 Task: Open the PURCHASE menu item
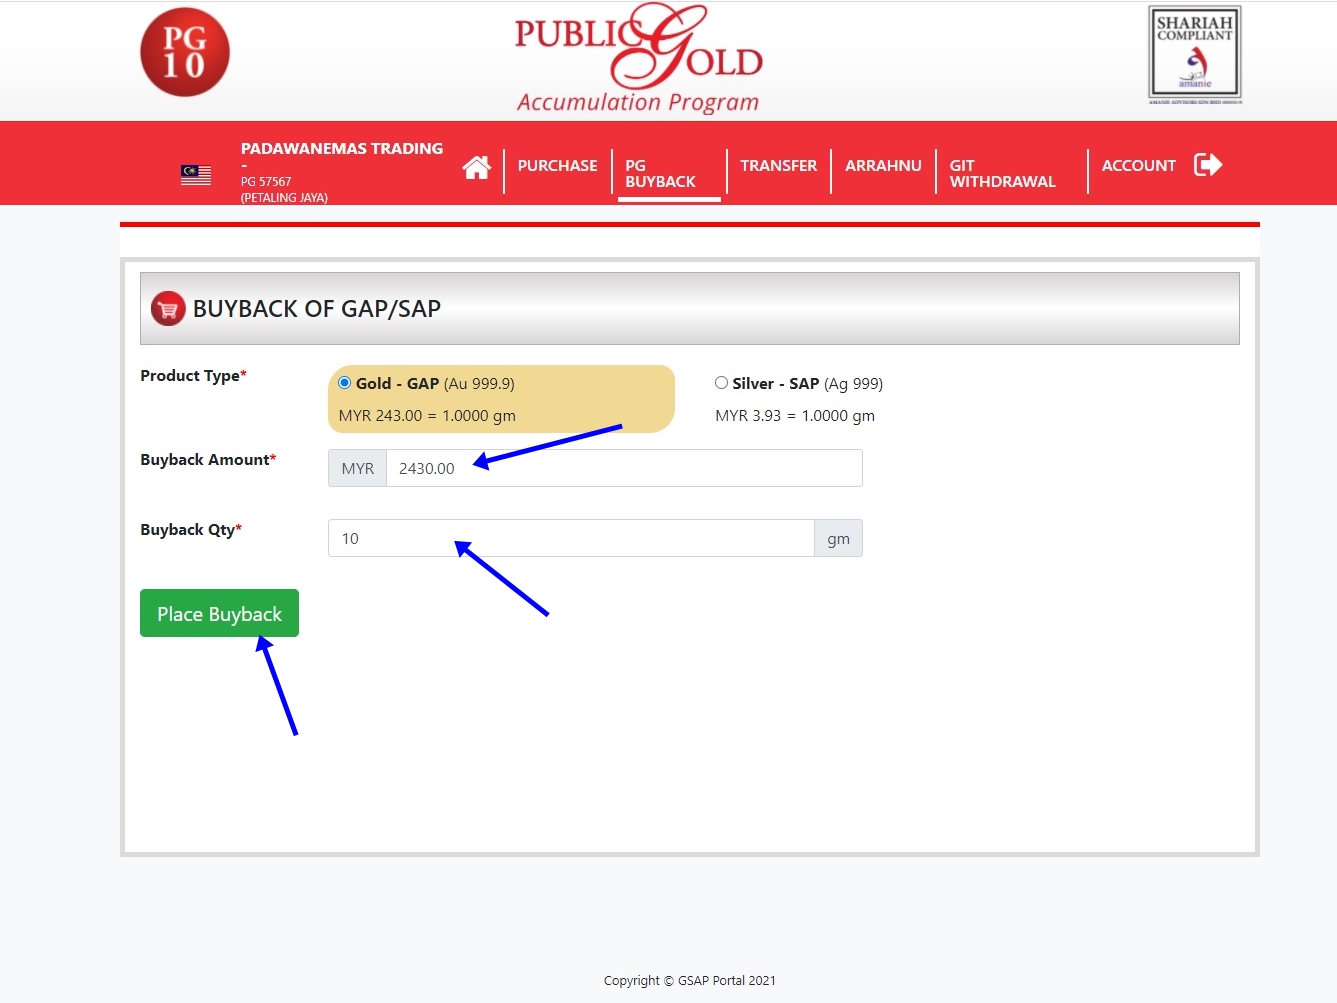click(x=557, y=166)
